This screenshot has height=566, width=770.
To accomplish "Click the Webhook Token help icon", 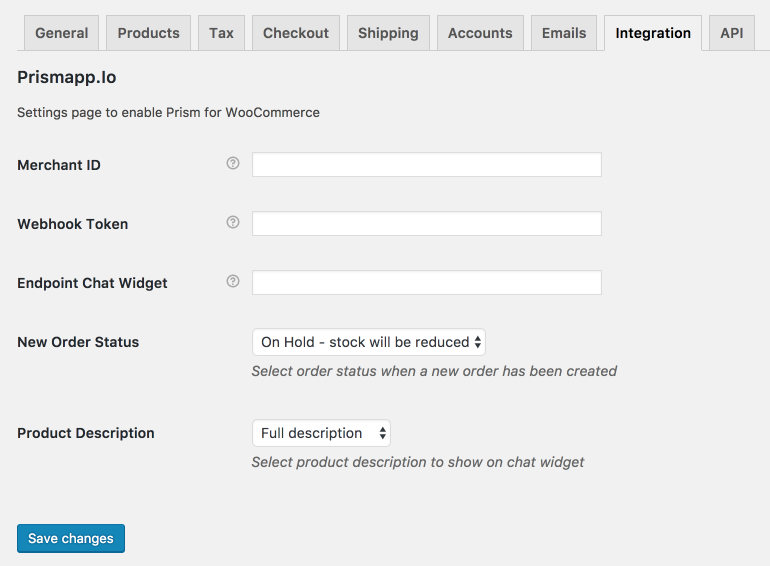I will click(233, 222).
